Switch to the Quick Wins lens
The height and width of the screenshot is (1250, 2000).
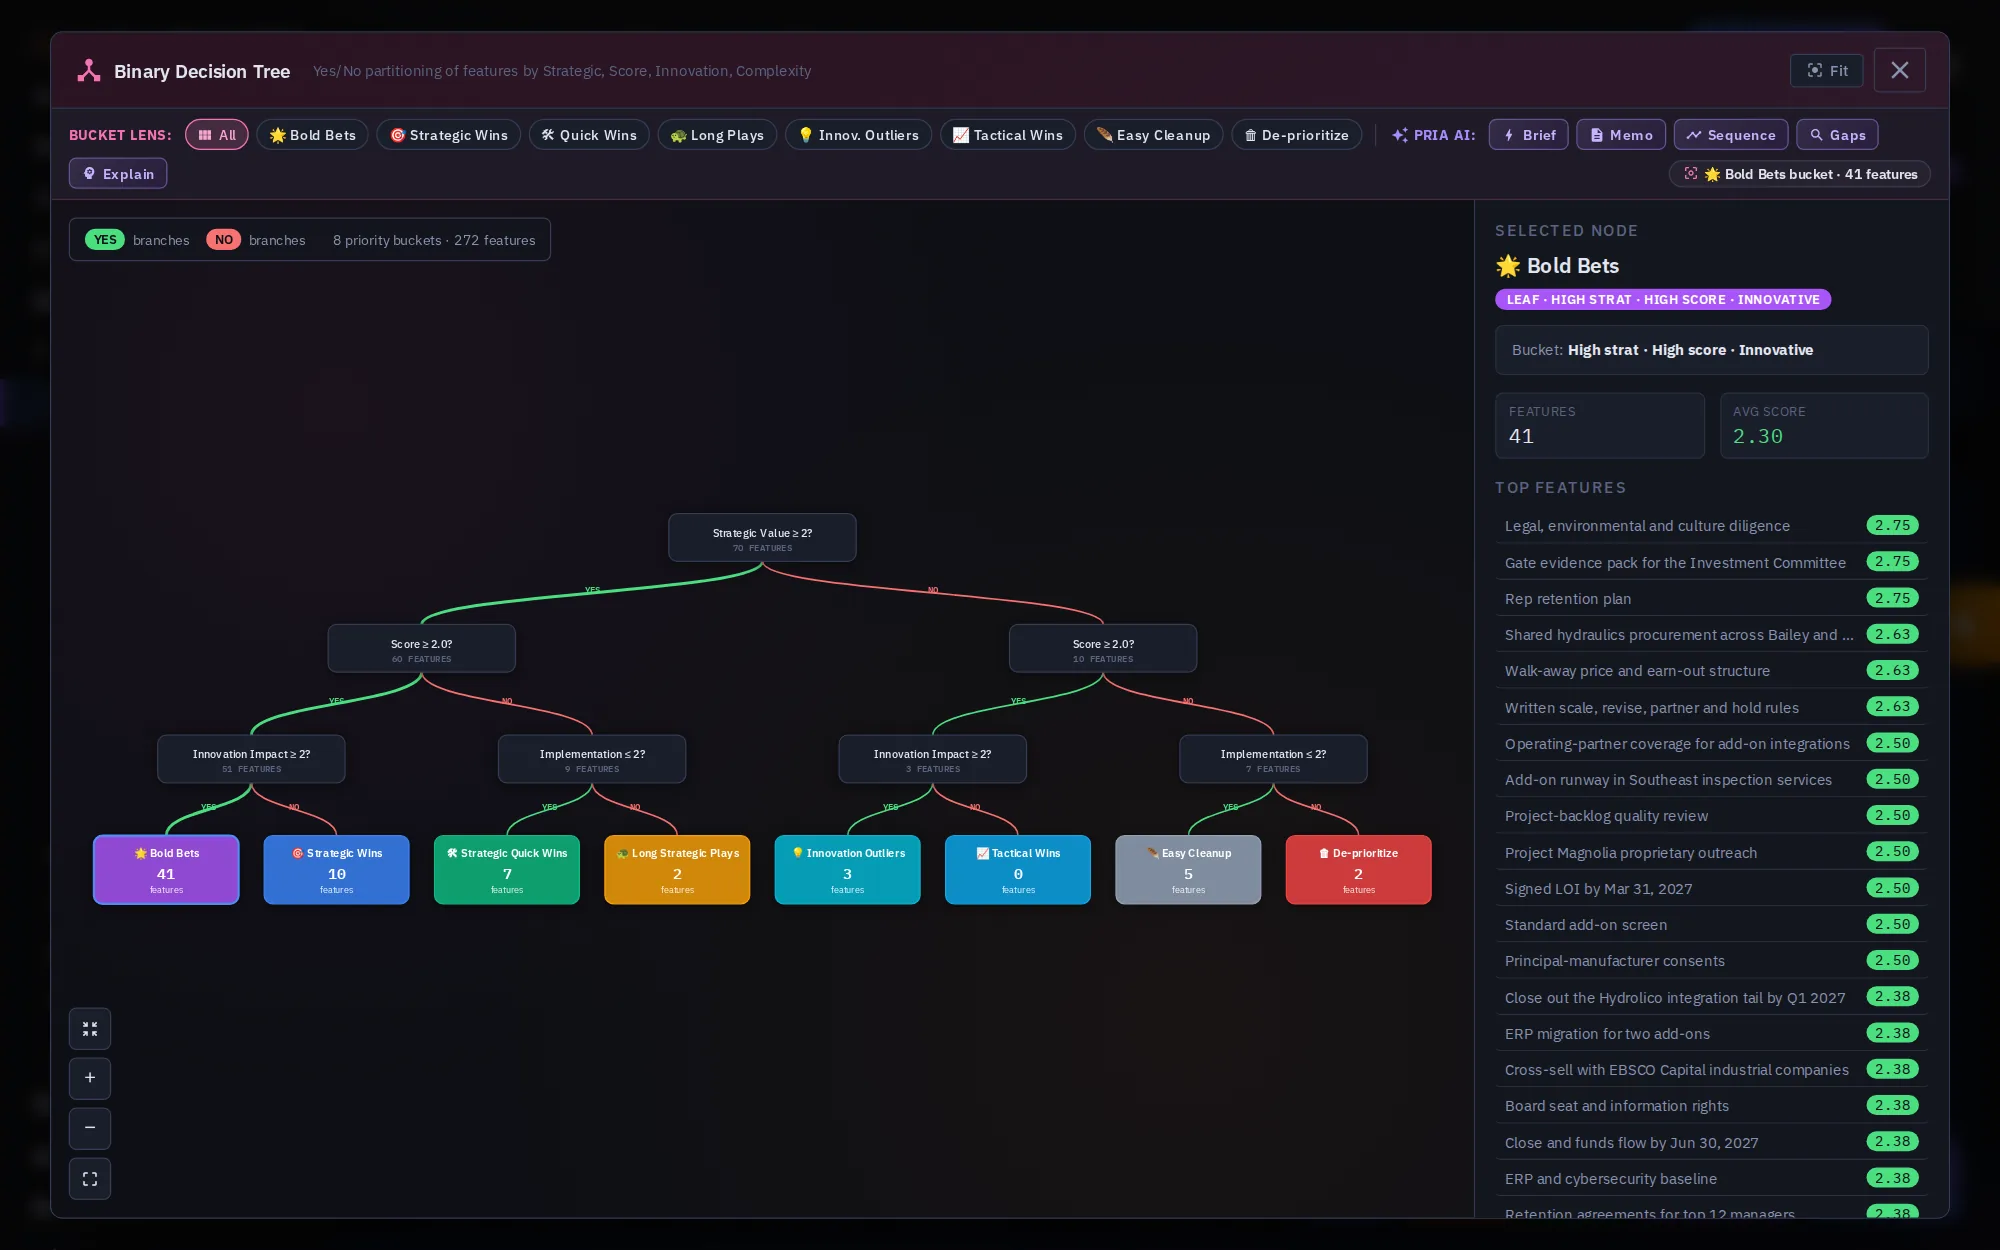click(589, 135)
